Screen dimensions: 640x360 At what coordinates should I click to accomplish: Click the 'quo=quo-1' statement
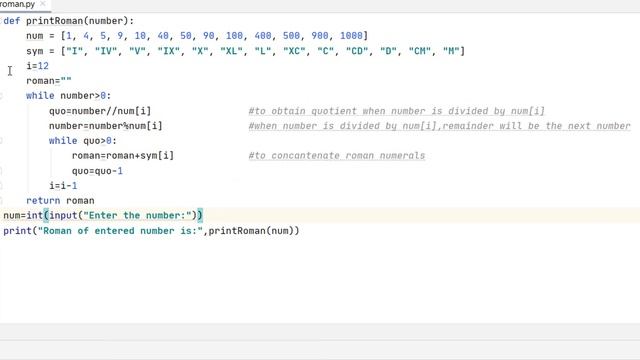coord(97,171)
